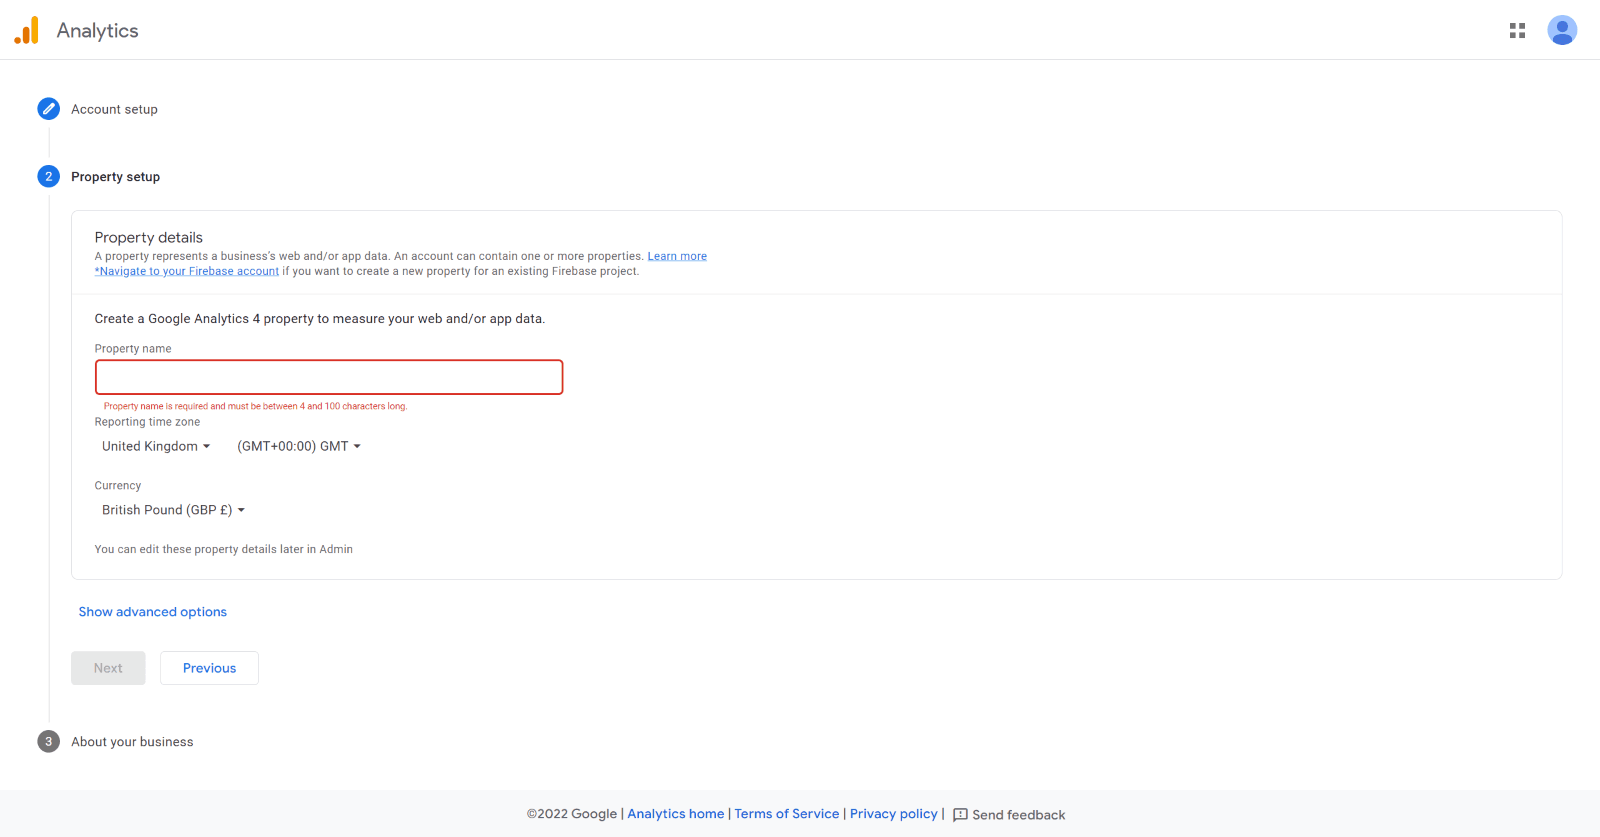Click the Reporting time zone label
The width and height of the screenshot is (1600, 837).
click(147, 422)
